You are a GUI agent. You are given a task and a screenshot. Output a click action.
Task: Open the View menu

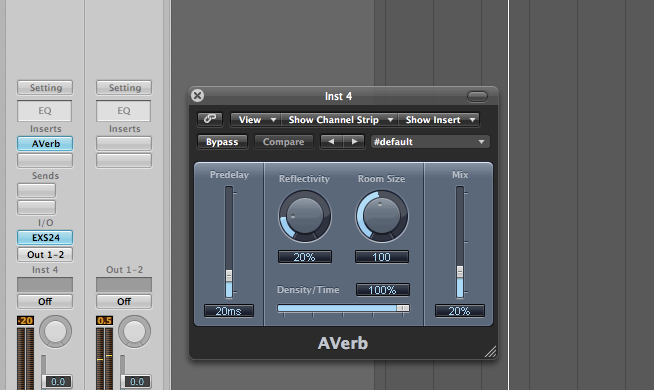pyautogui.click(x=256, y=120)
